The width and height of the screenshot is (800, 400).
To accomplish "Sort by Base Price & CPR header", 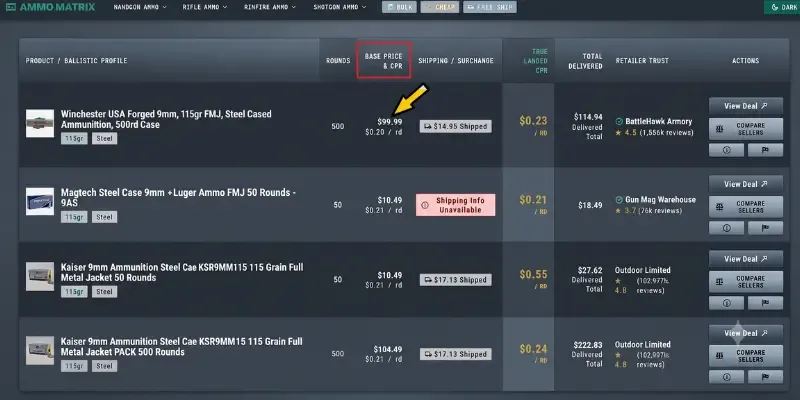I will (x=384, y=61).
